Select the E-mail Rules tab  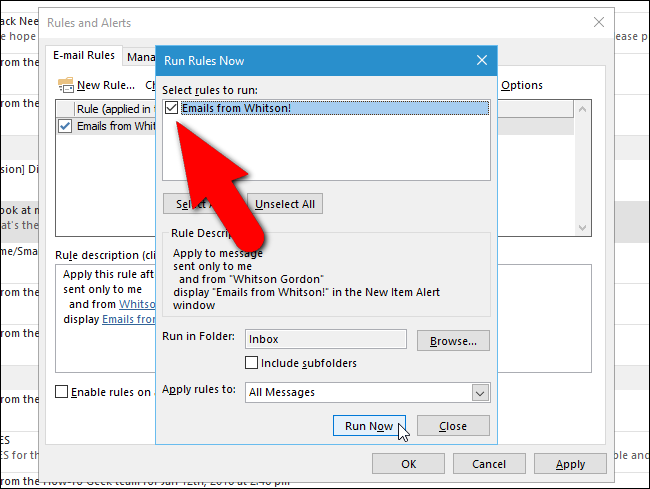84,55
